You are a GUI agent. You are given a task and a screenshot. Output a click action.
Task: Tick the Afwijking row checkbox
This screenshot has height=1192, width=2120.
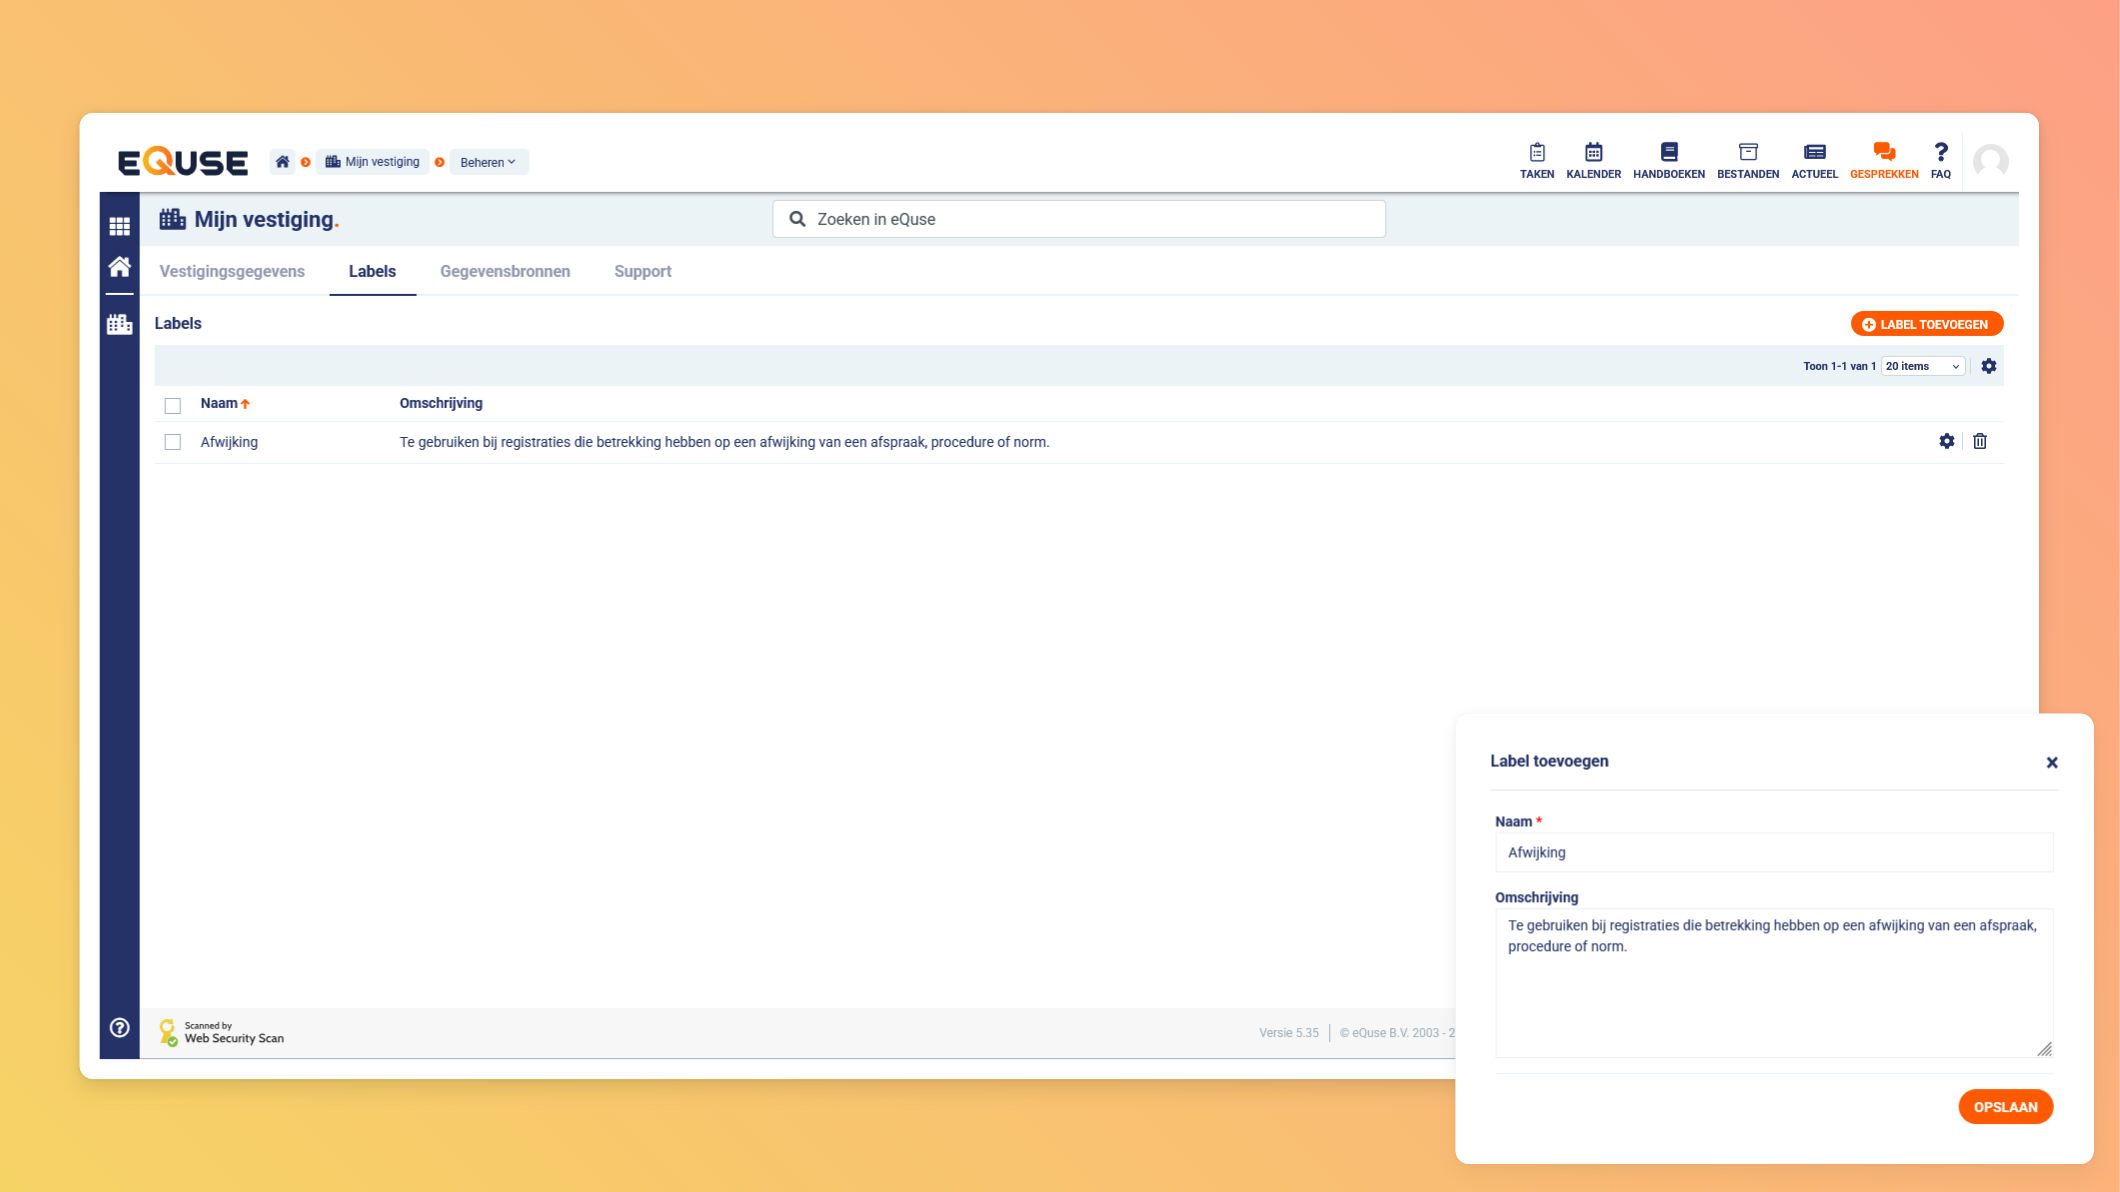[173, 442]
